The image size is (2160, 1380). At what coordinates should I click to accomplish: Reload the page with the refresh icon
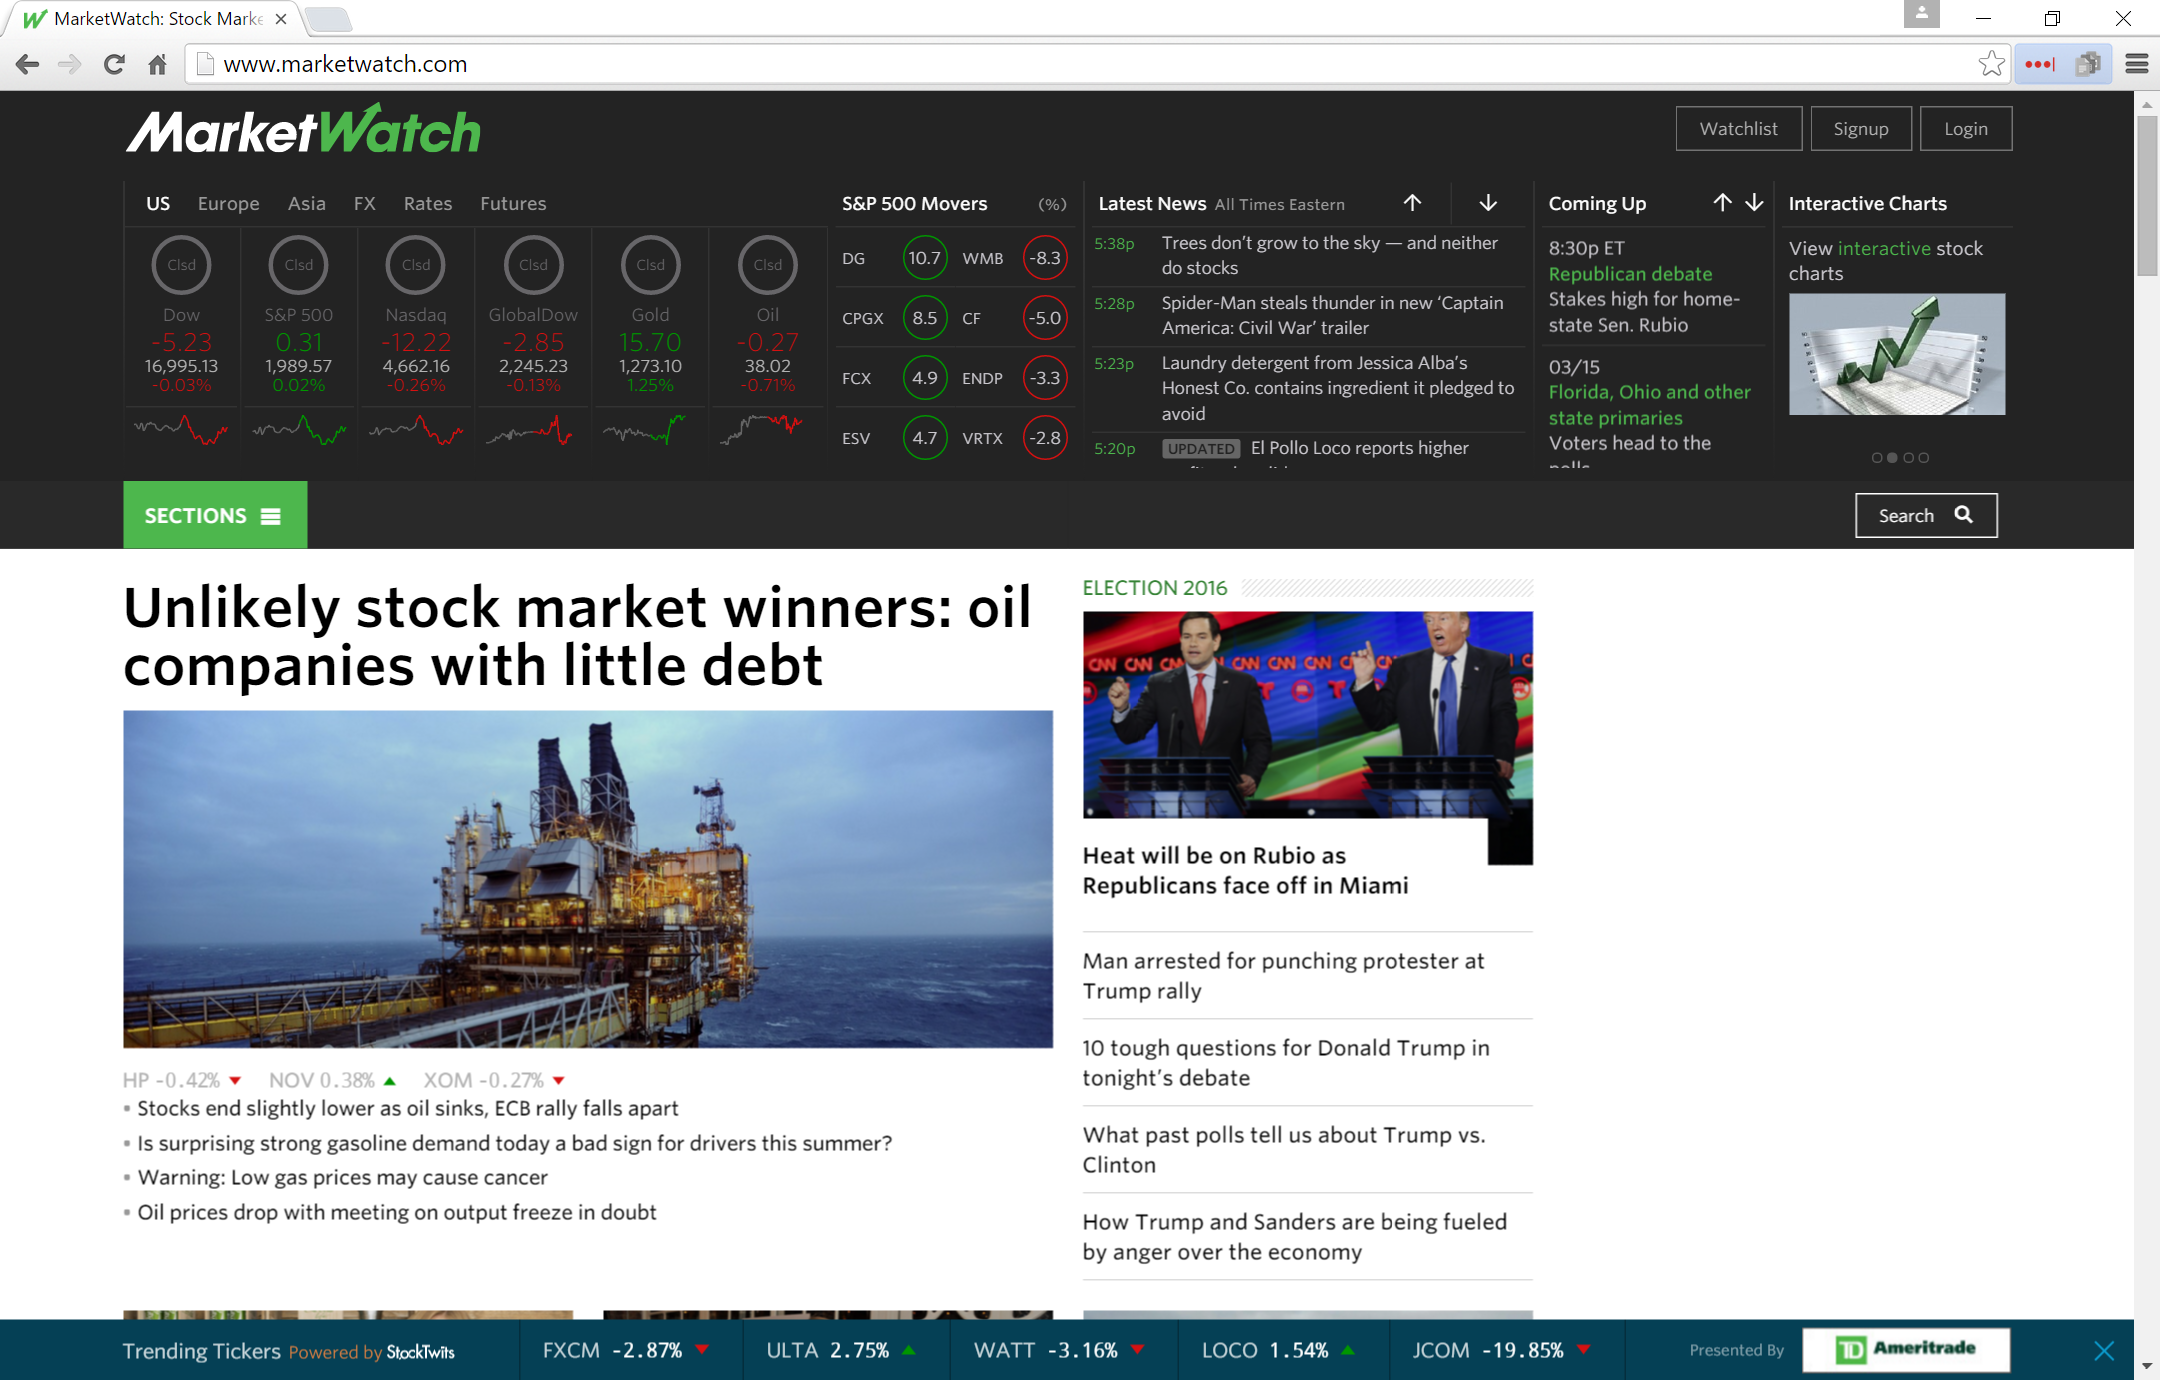click(x=114, y=63)
